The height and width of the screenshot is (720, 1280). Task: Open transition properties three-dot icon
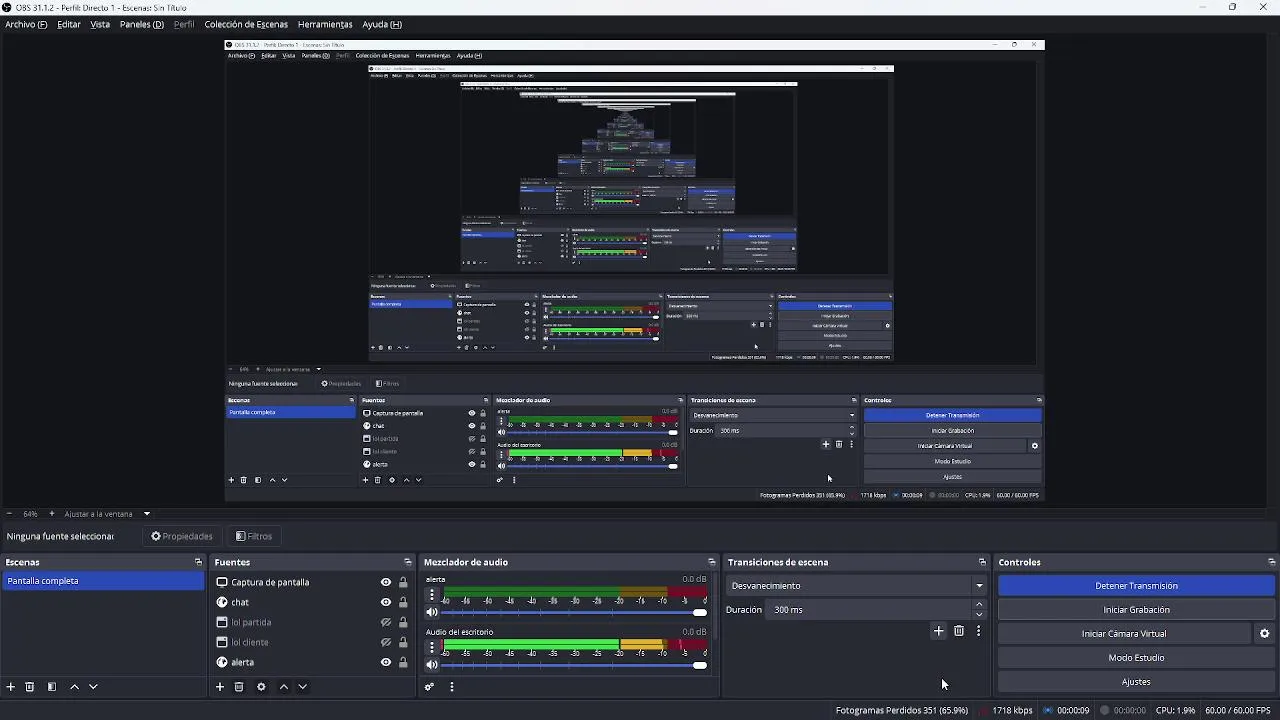tap(978, 631)
